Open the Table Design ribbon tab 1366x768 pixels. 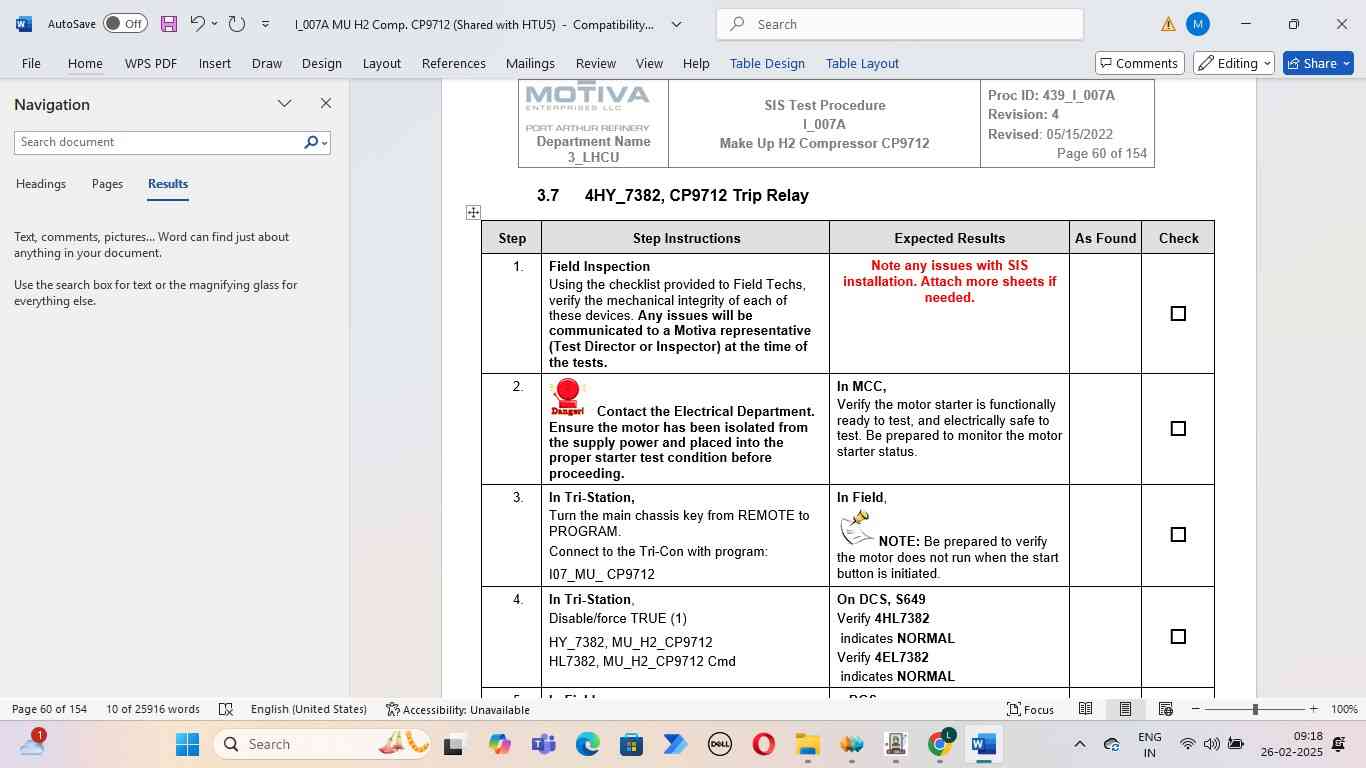click(x=766, y=63)
